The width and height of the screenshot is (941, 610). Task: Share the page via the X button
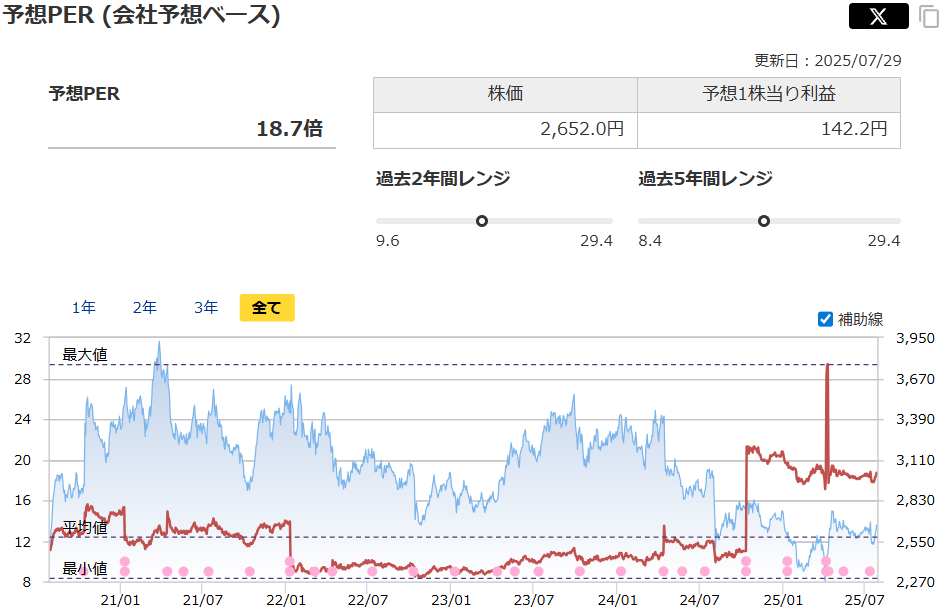coord(878,16)
